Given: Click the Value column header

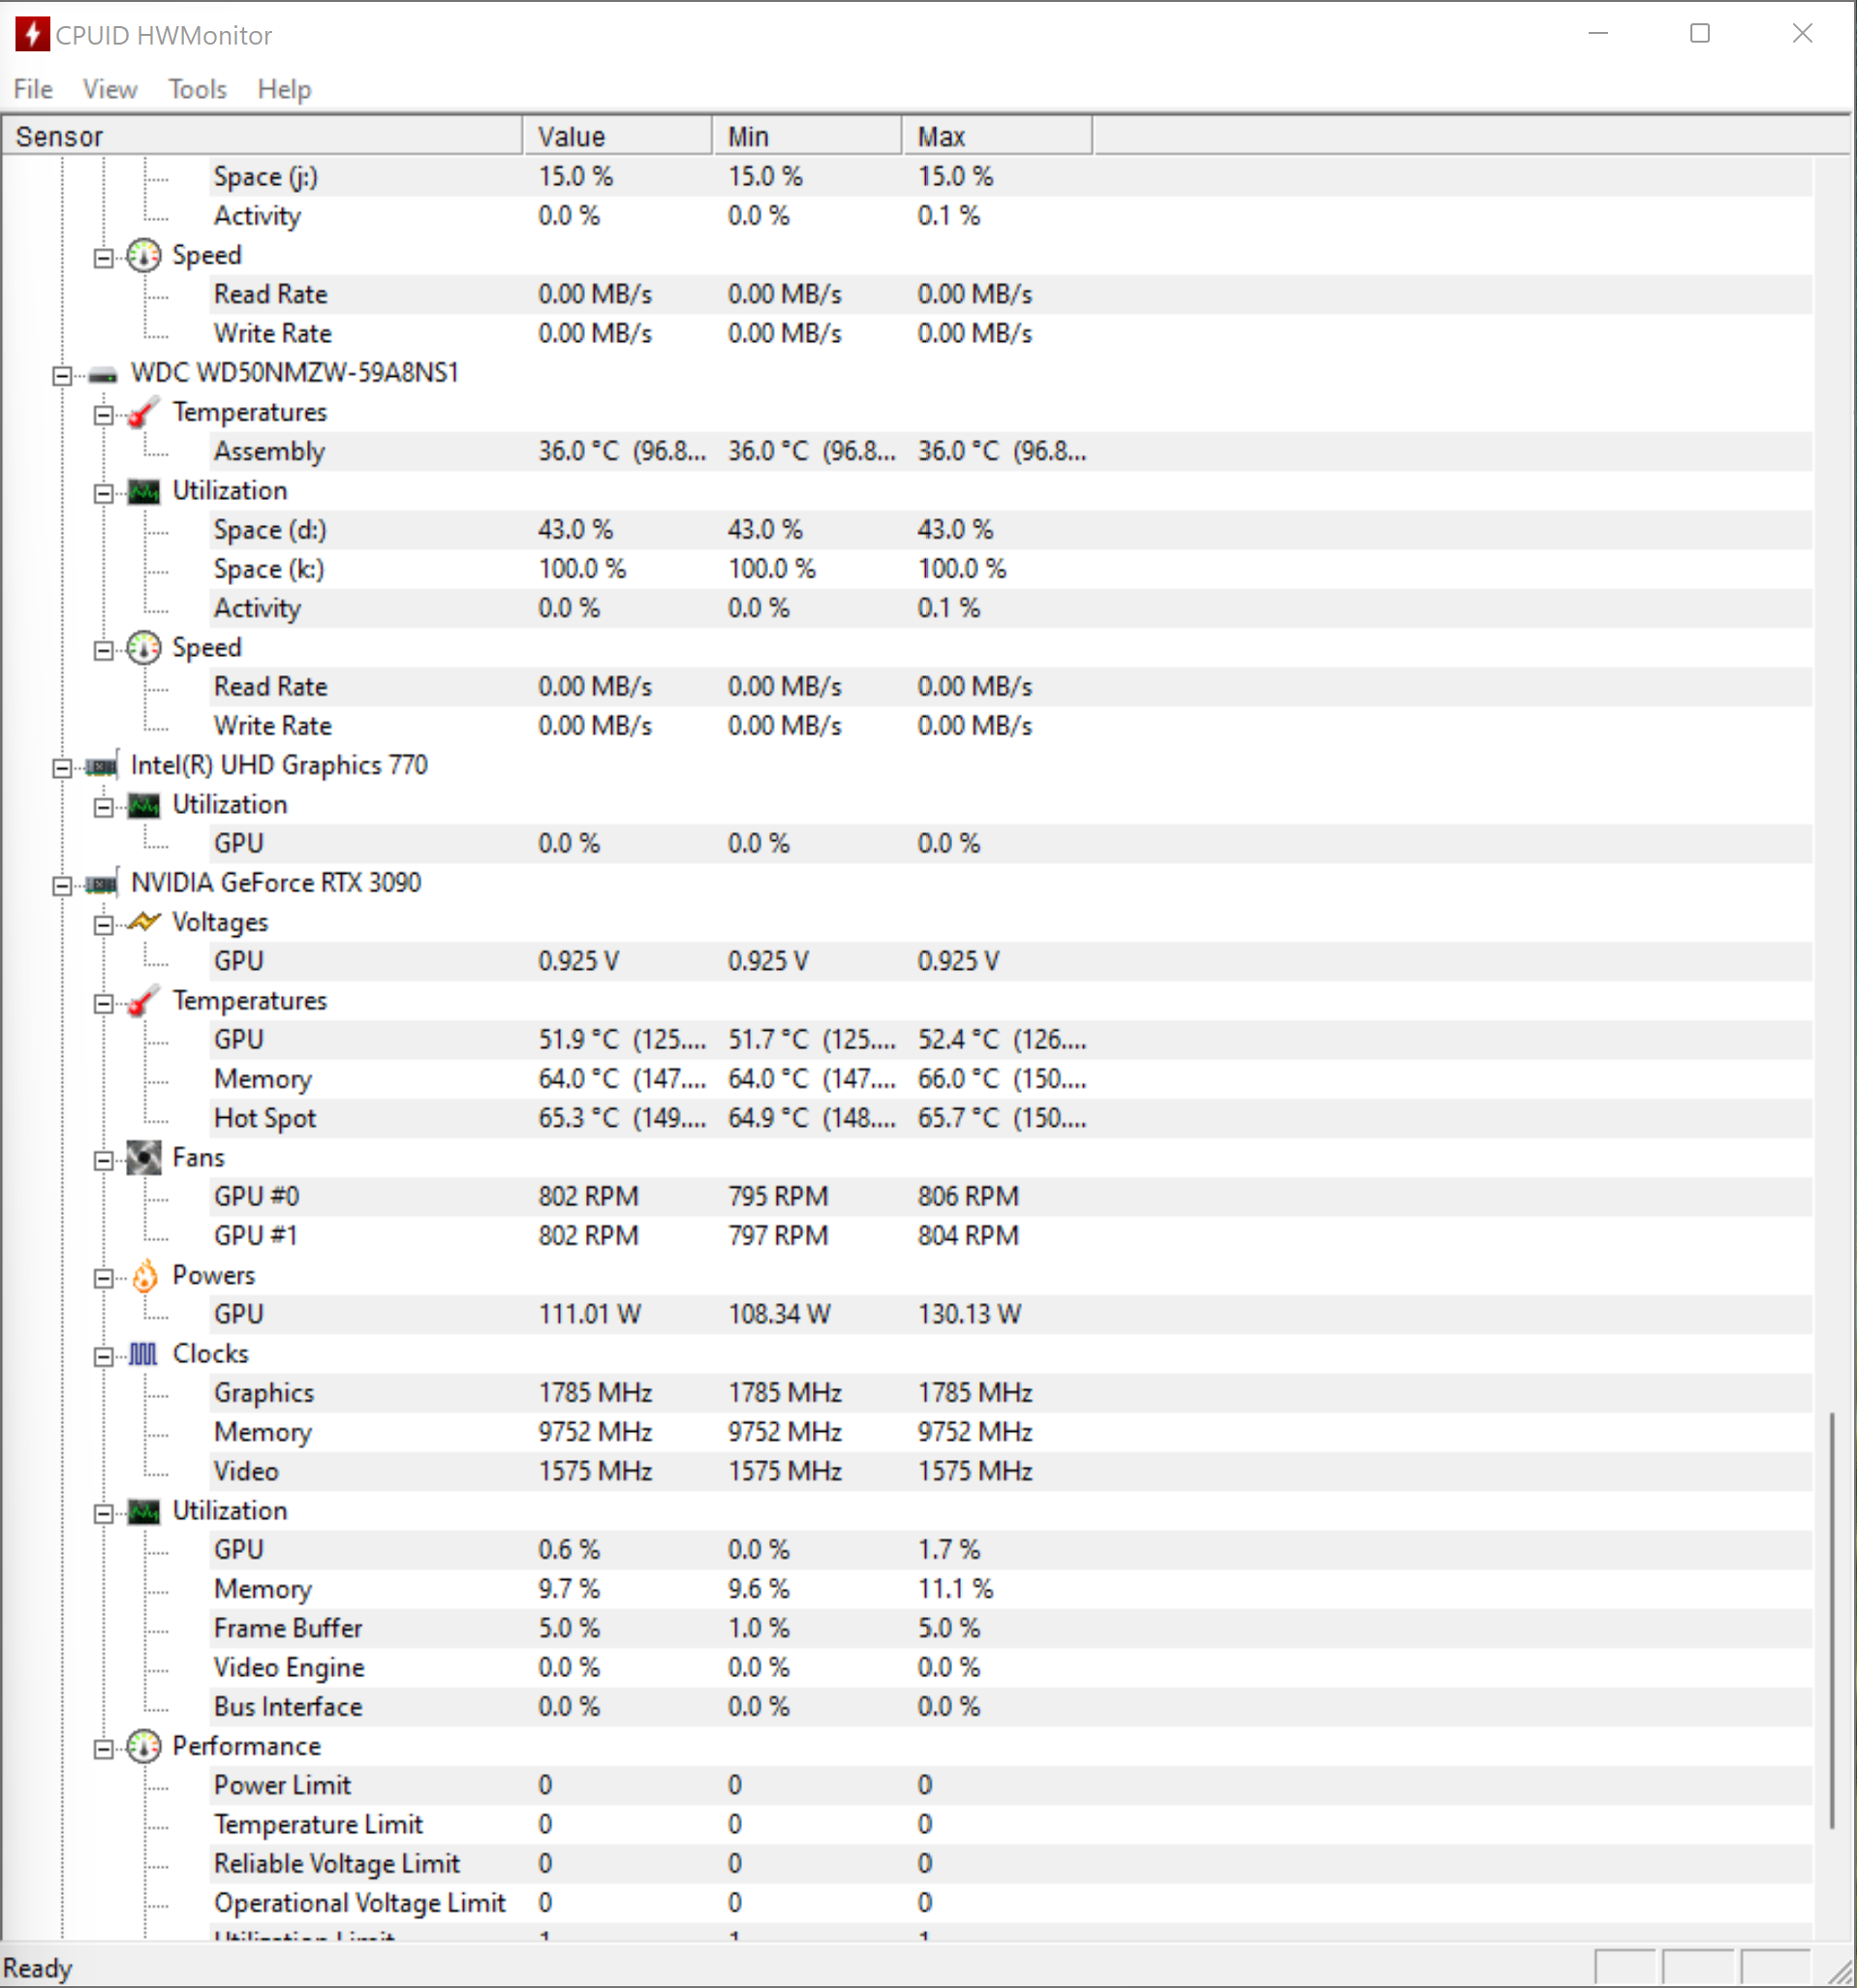Looking at the screenshot, I should (618, 136).
